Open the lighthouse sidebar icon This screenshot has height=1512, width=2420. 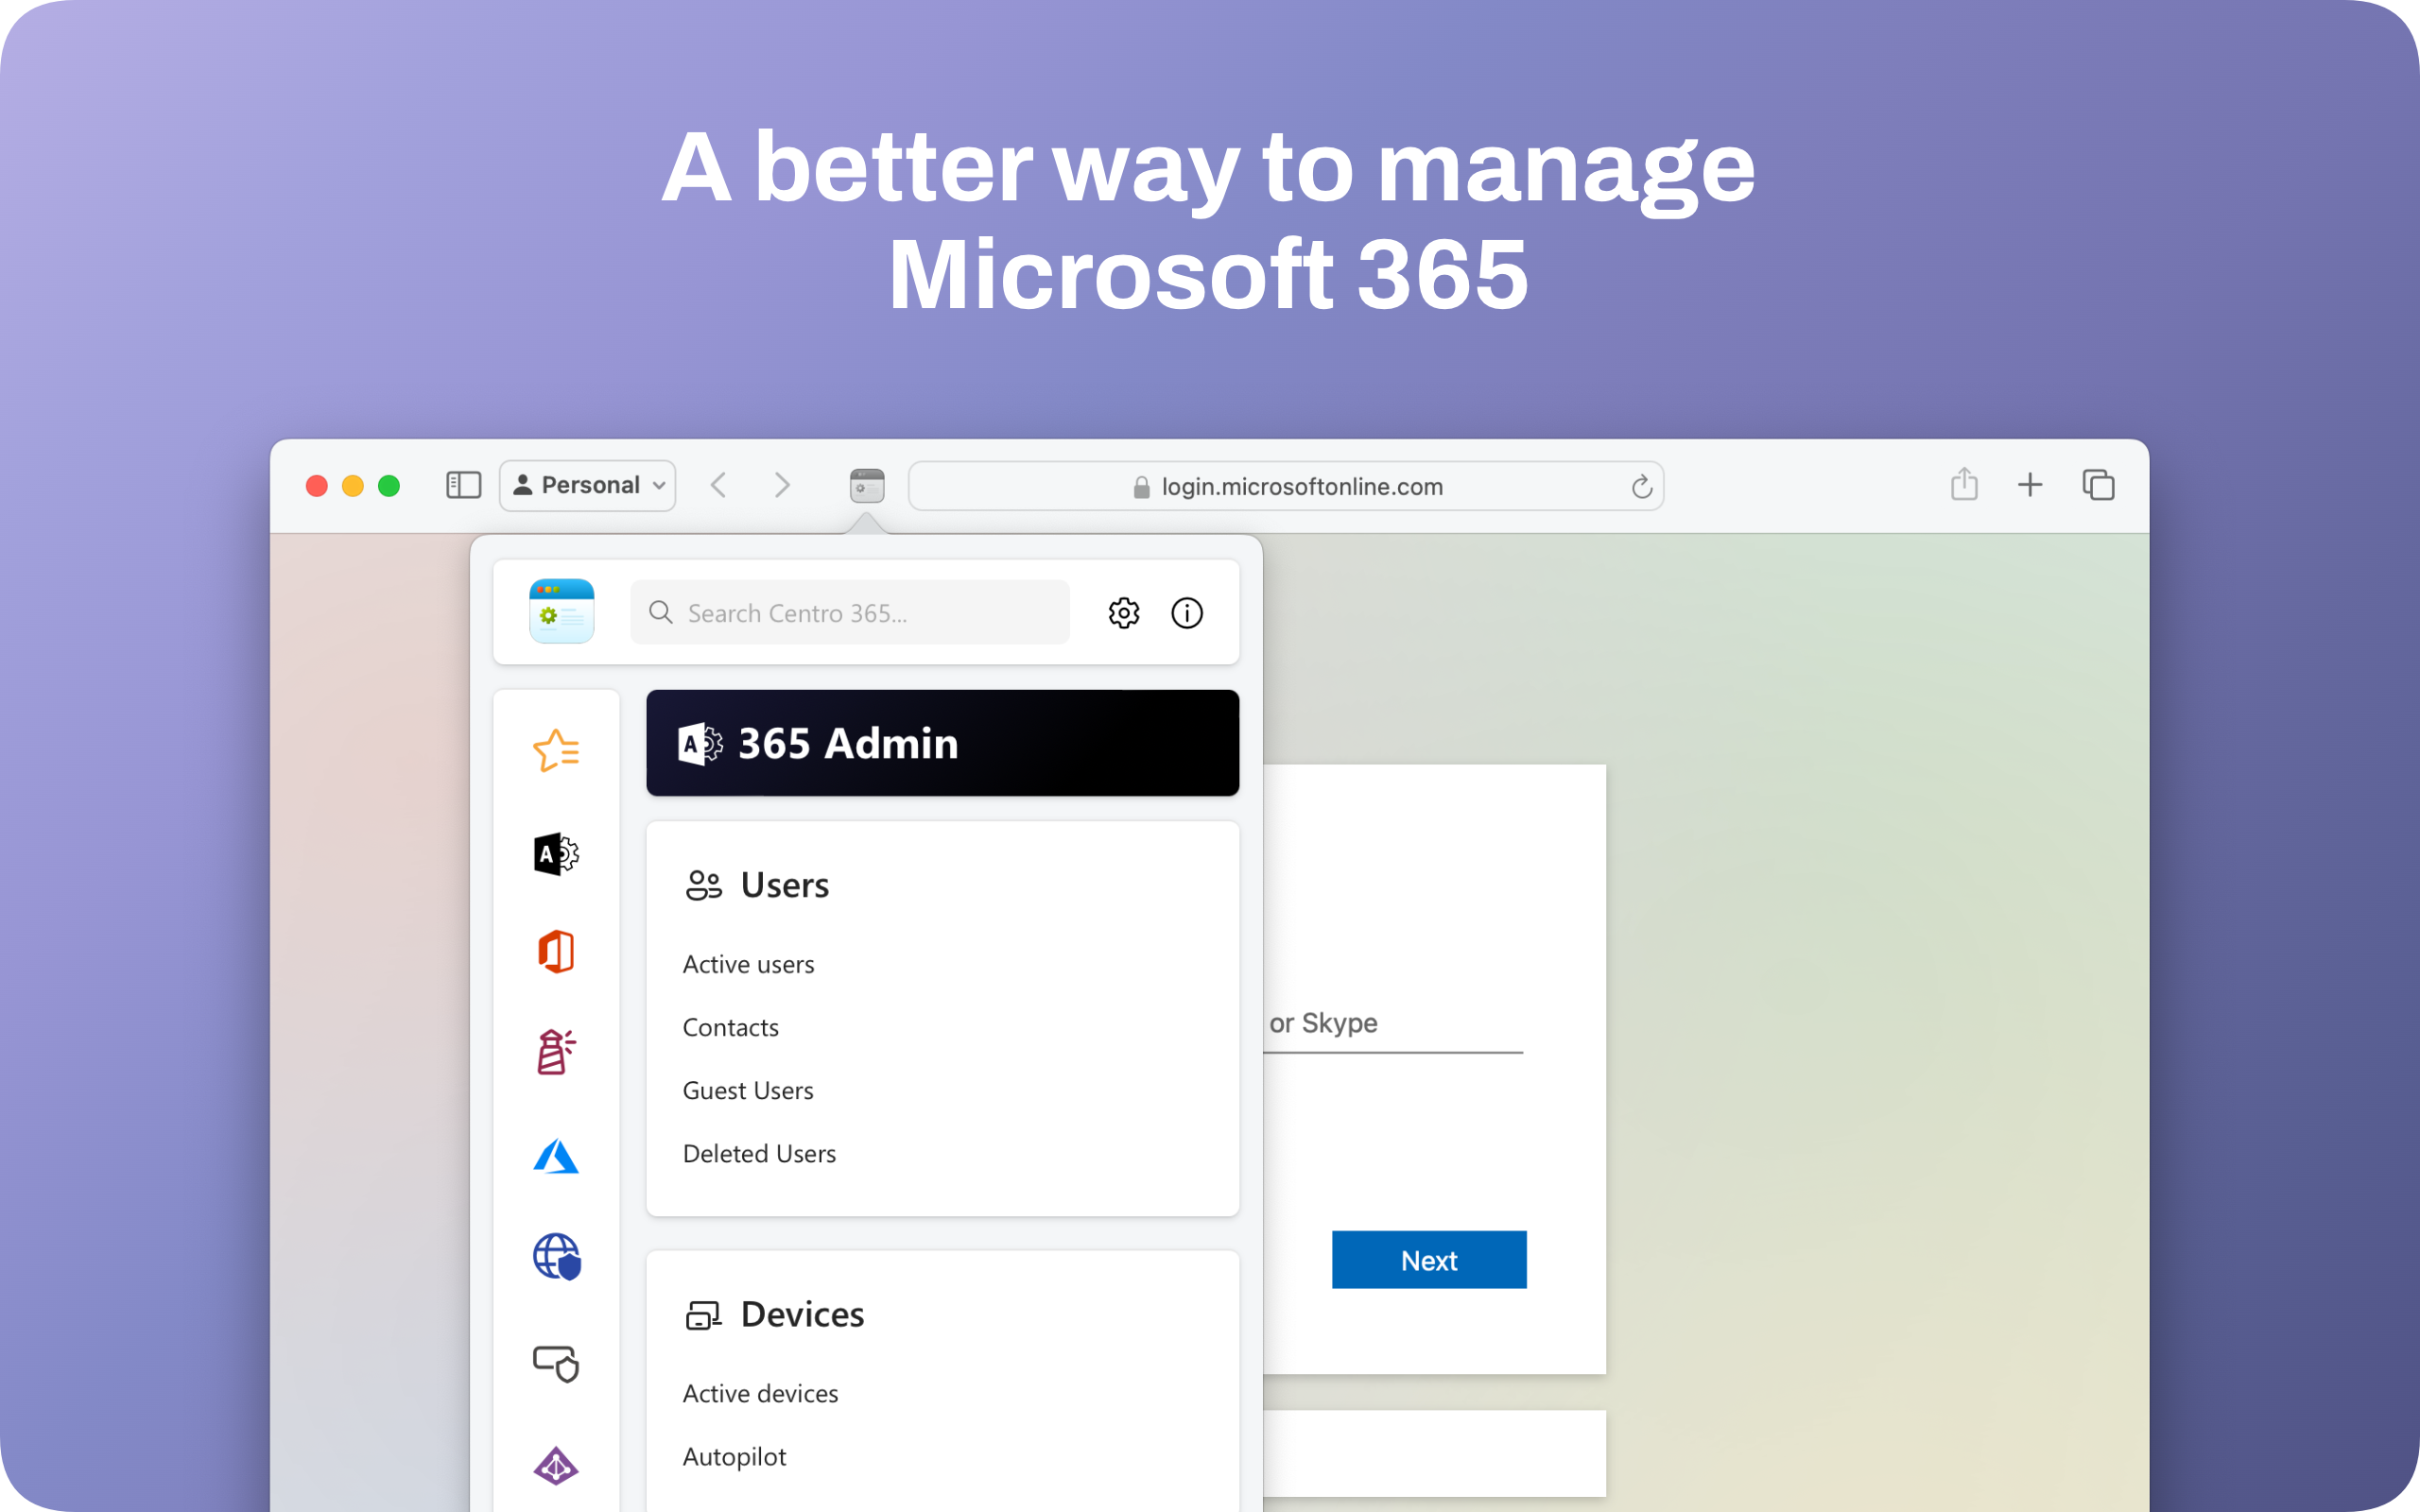[x=556, y=1053]
